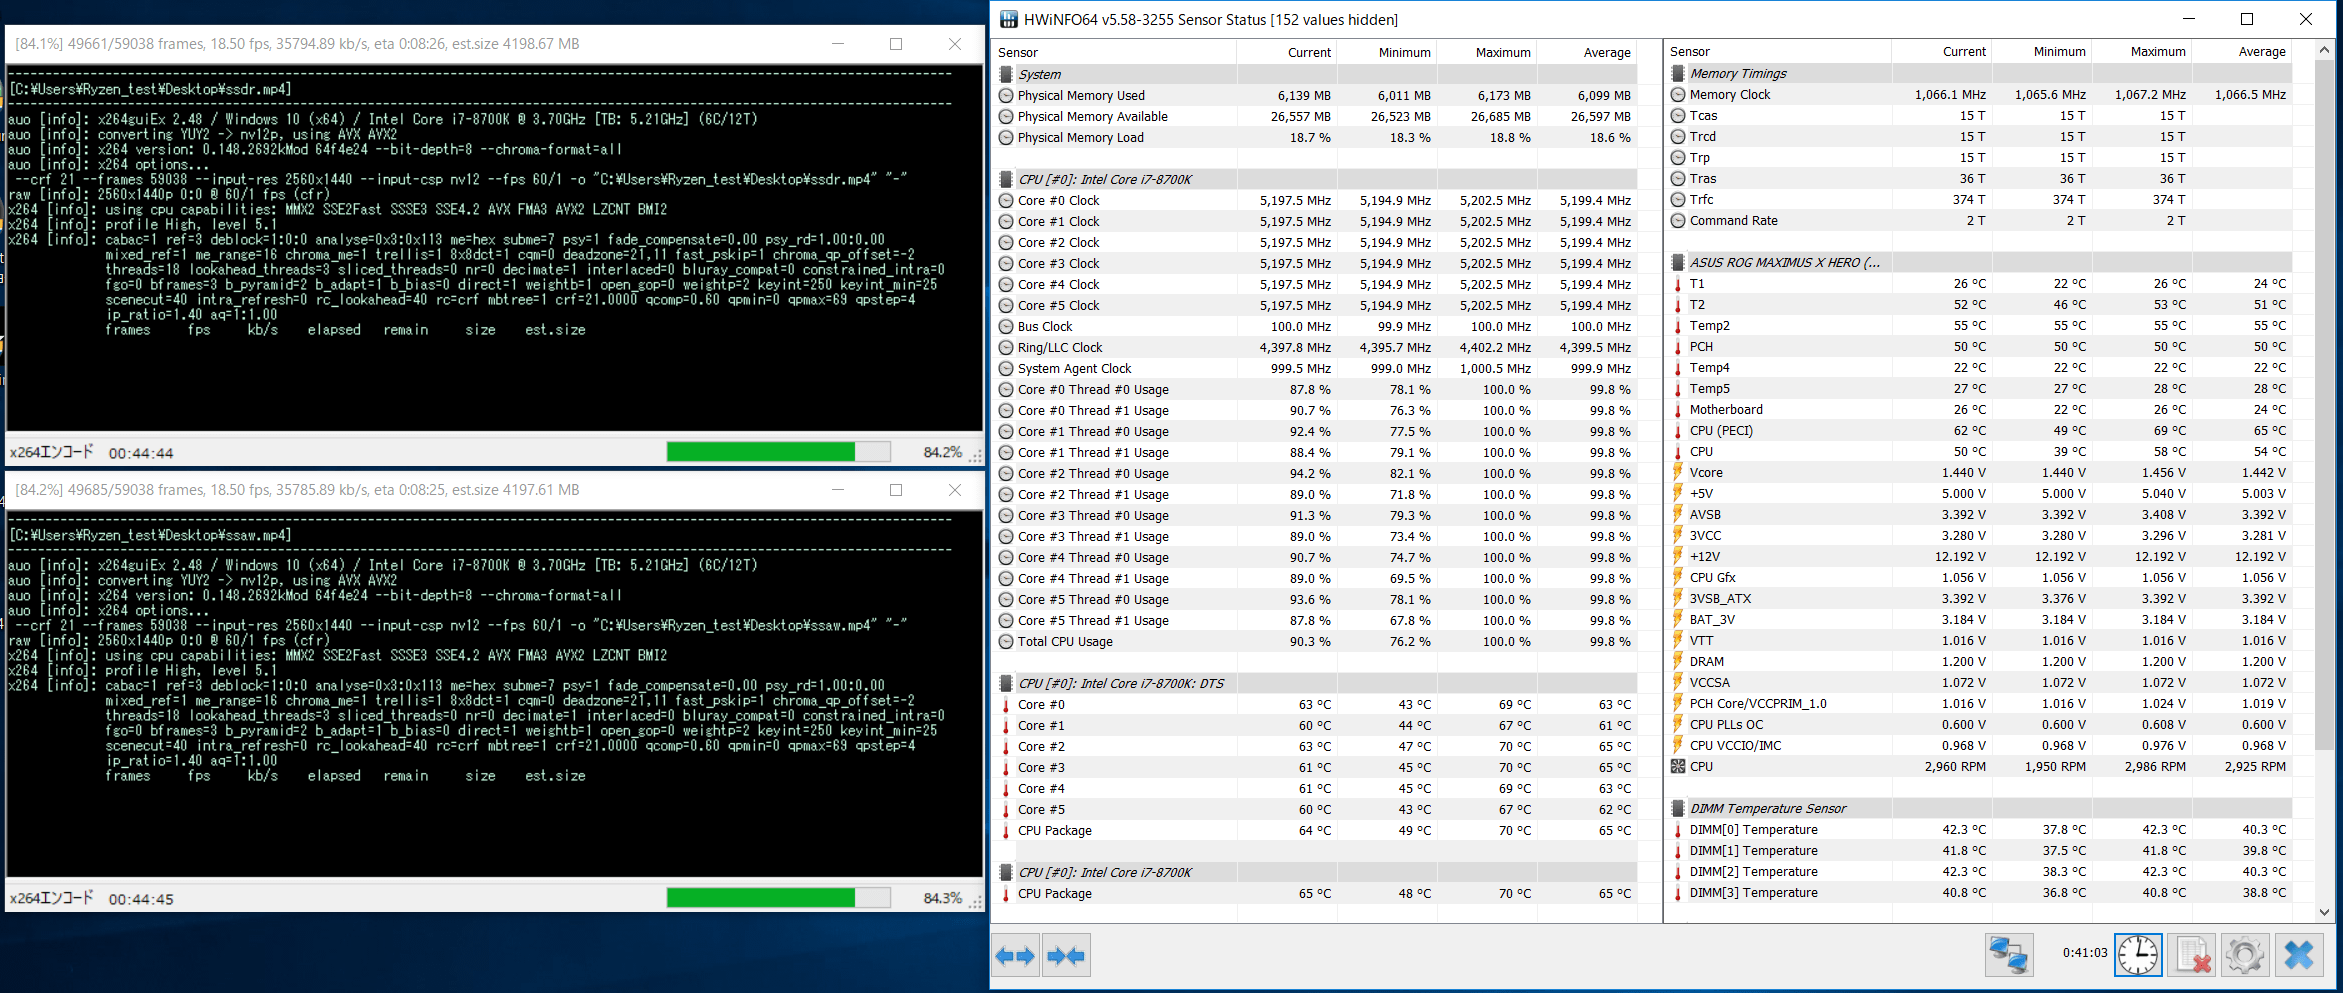Viewport: 2343px width, 993px height.
Task: Click the progress bar in the ssdr.mp4 window
Action: 778,452
